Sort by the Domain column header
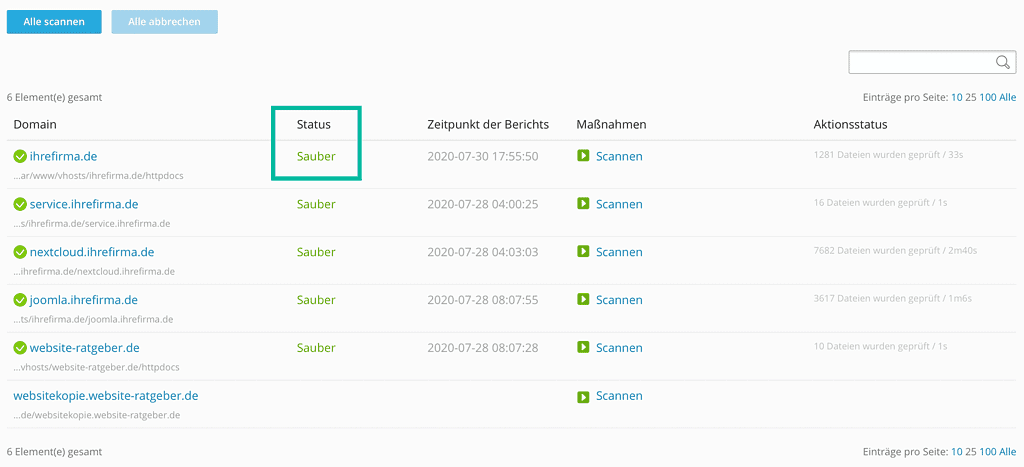Screen dimensions: 1024x467 [x=35, y=124]
